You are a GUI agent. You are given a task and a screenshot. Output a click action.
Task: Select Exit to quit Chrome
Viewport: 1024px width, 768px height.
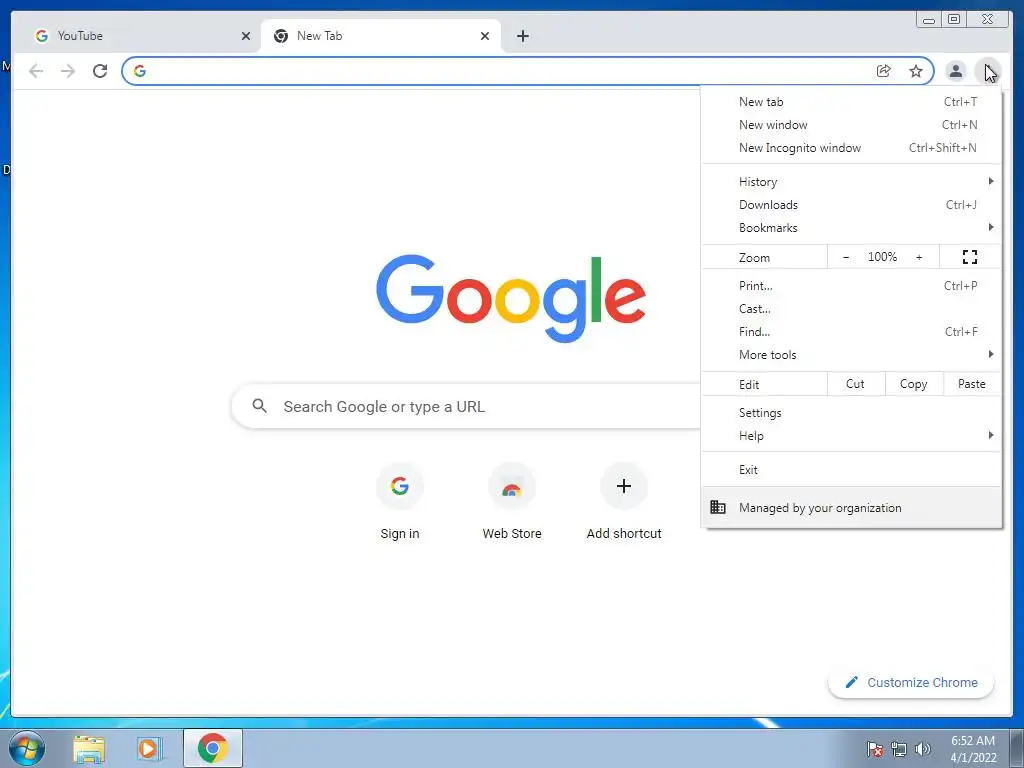(x=852, y=470)
